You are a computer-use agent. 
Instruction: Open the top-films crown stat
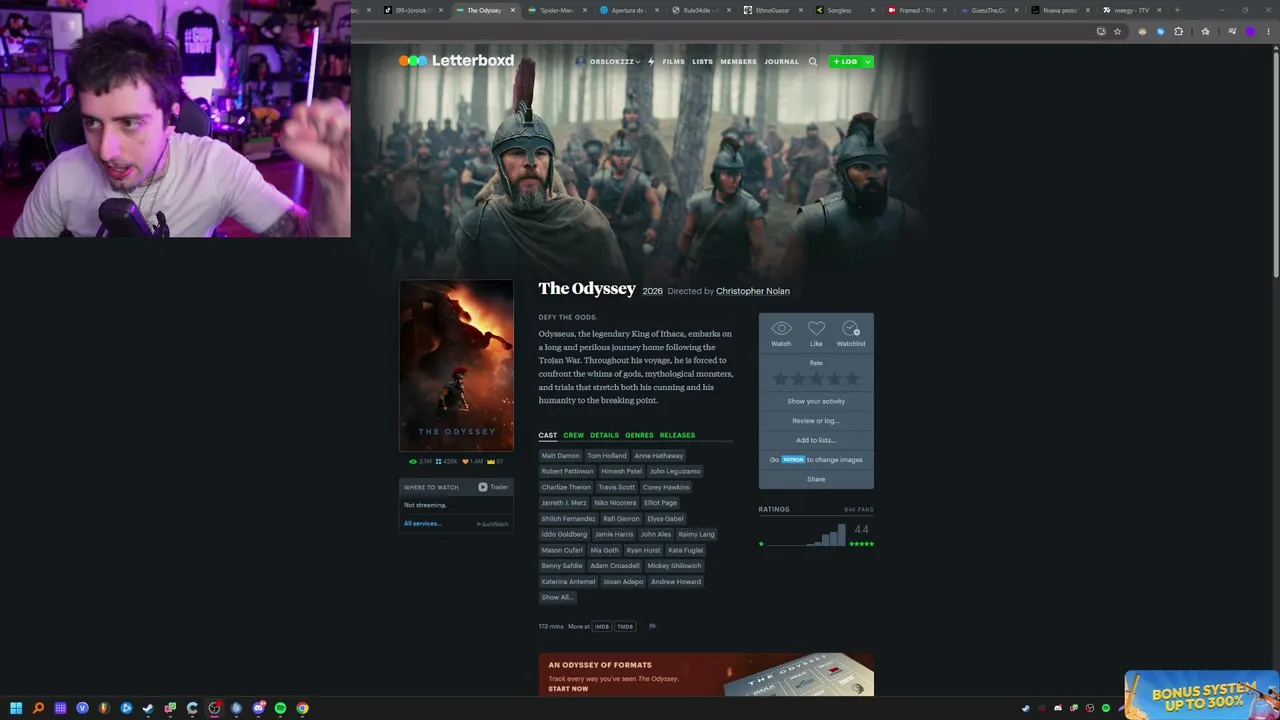coord(494,461)
